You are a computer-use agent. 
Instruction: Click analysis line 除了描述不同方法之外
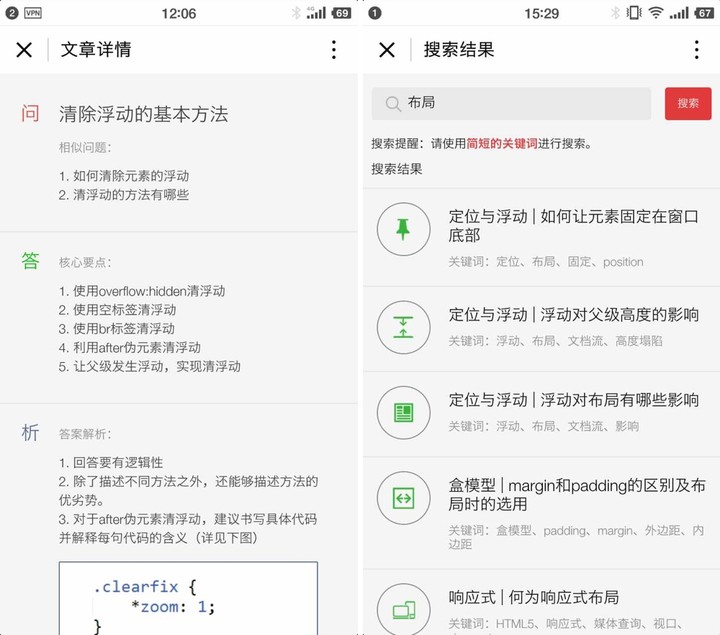click(188, 490)
